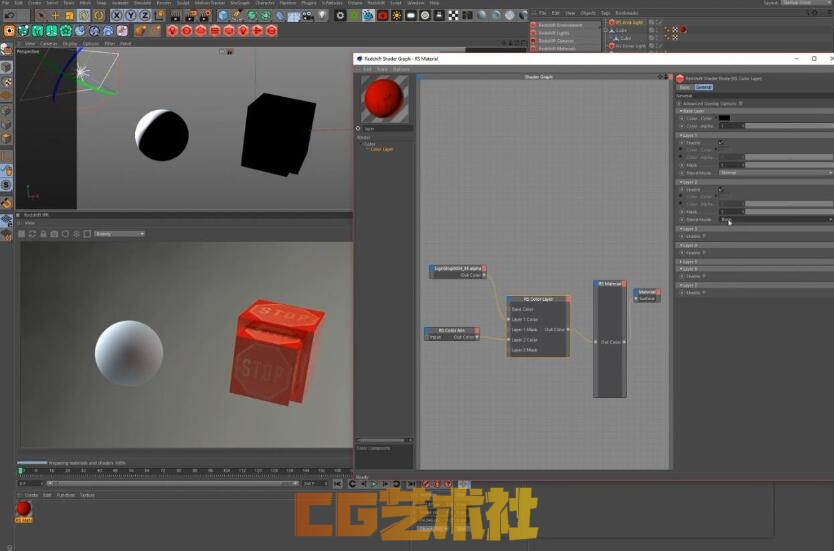Open Edit Render Settings icon

(x=204, y=15)
